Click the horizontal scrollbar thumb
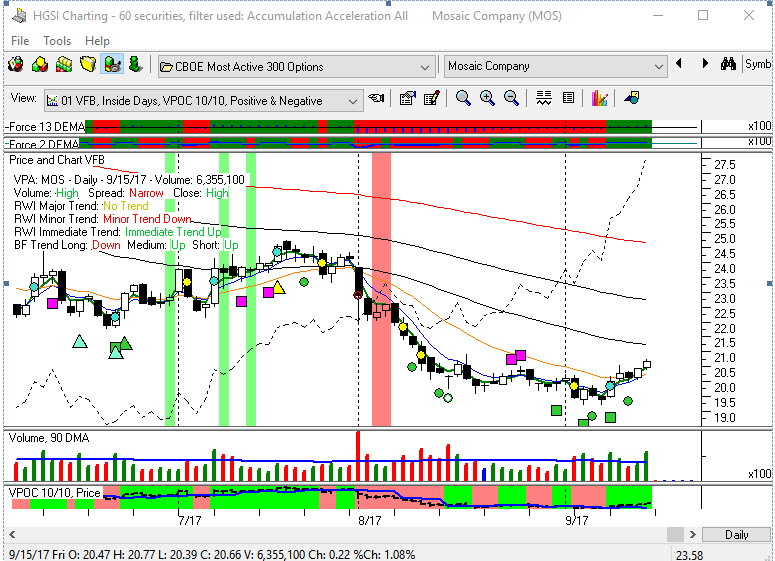Viewport: 775px width, 561px height. [x=675, y=534]
